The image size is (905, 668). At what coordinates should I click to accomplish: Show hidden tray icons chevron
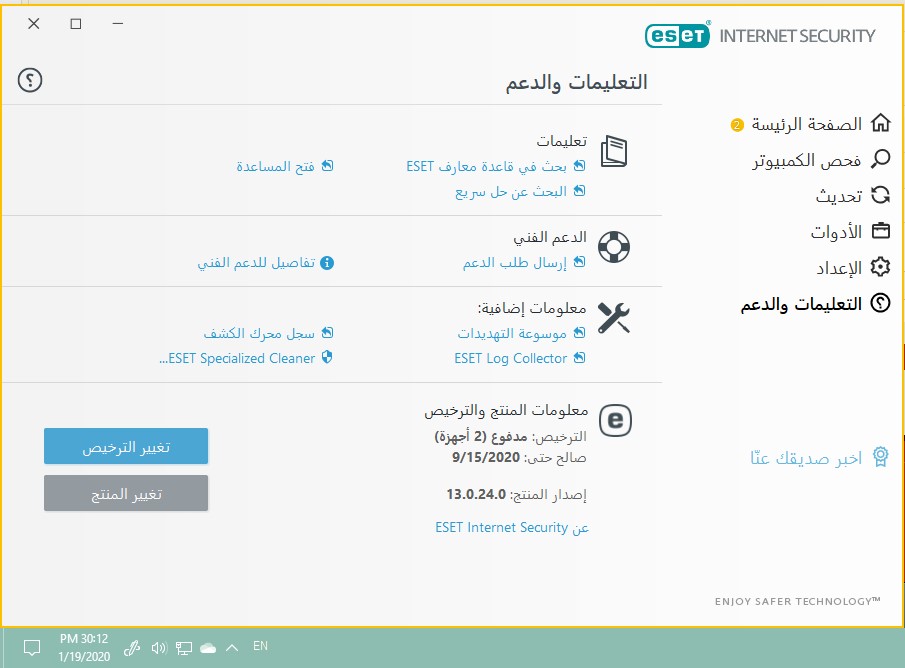point(232,648)
